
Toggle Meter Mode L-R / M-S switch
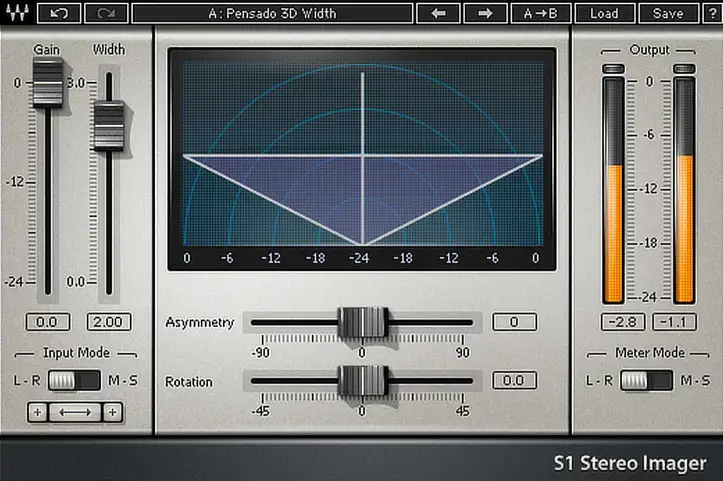[646, 380]
